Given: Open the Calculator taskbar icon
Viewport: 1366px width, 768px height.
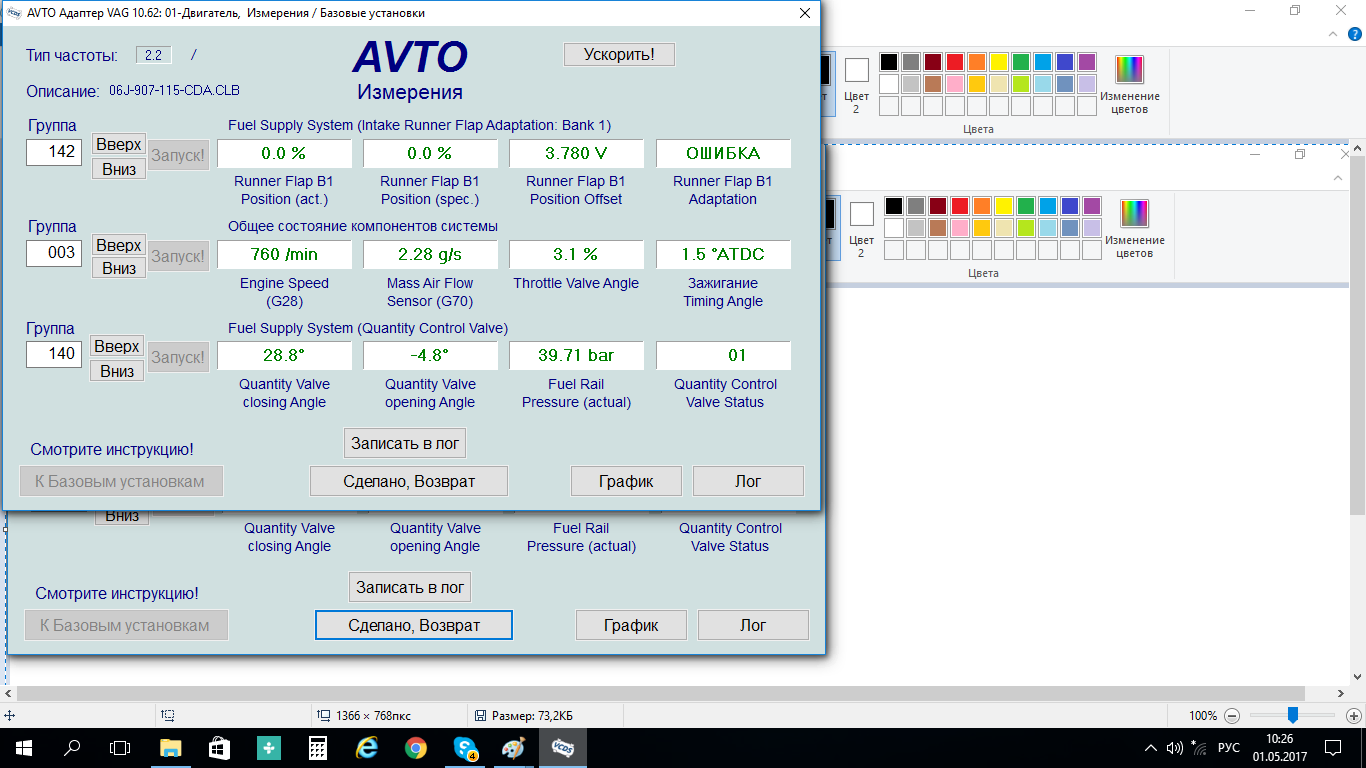Looking at the screenshot, I should pyautogui.click(x=318, y=747).
